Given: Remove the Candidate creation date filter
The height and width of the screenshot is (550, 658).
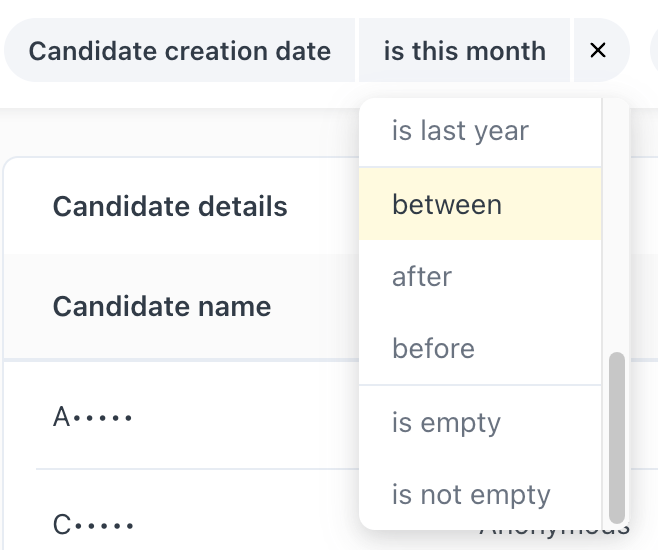Looking at the screenshot, I should pyautogui.click(x=598, y=50).
